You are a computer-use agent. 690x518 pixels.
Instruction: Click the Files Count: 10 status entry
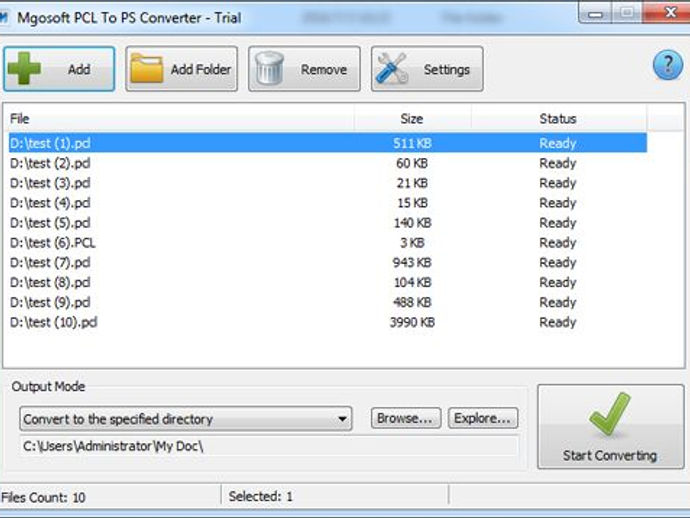coord(43,497)
